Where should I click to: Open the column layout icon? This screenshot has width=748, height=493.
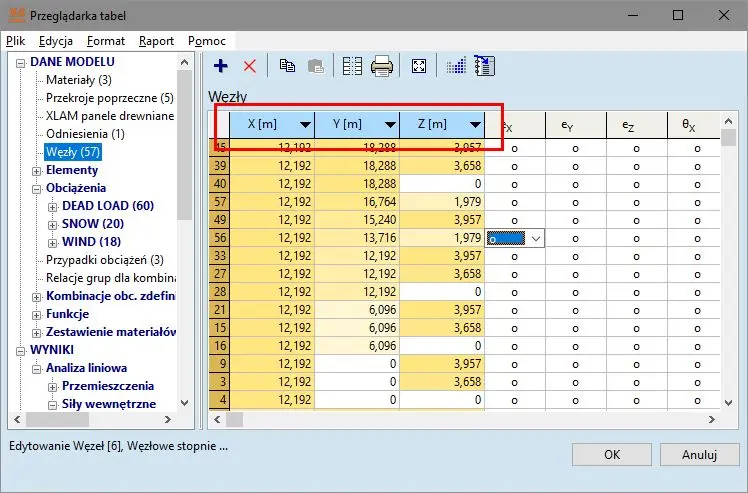(x=352, y=66)
